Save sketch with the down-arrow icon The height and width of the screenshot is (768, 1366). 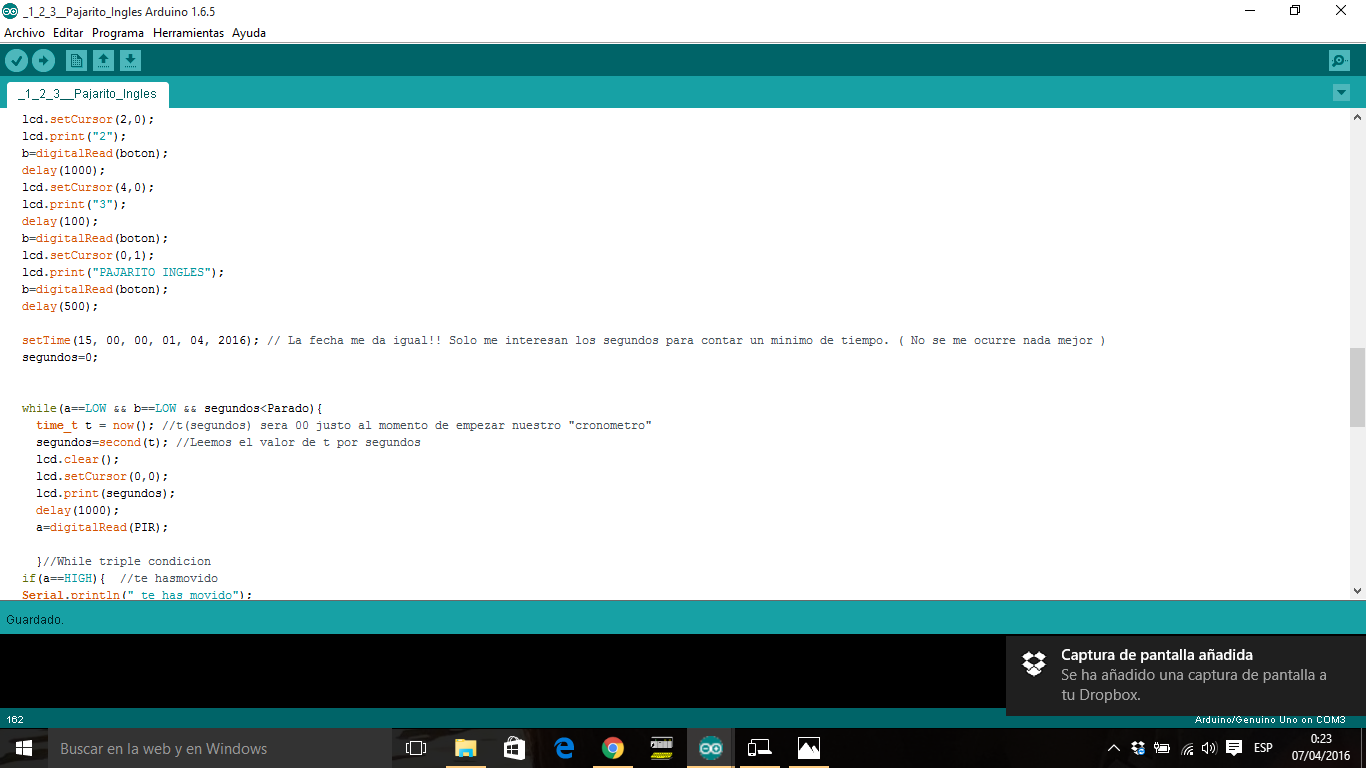(x=130, y=61)
